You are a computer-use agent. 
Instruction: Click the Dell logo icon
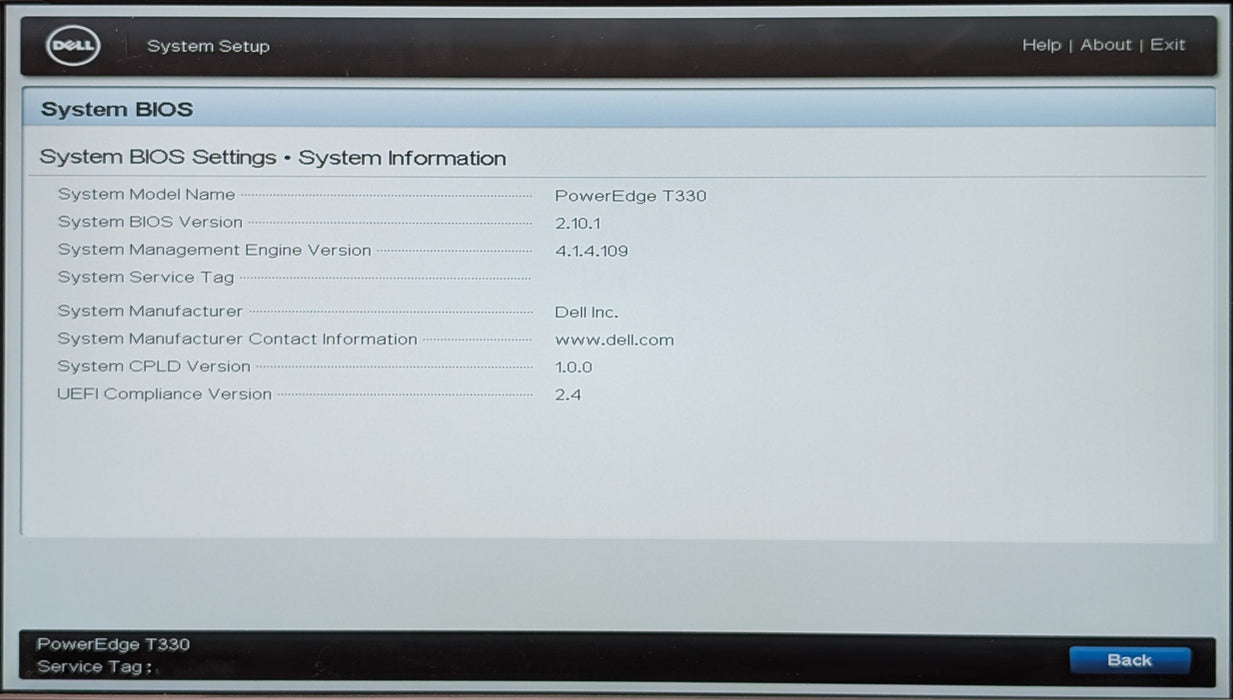[73, 45]
